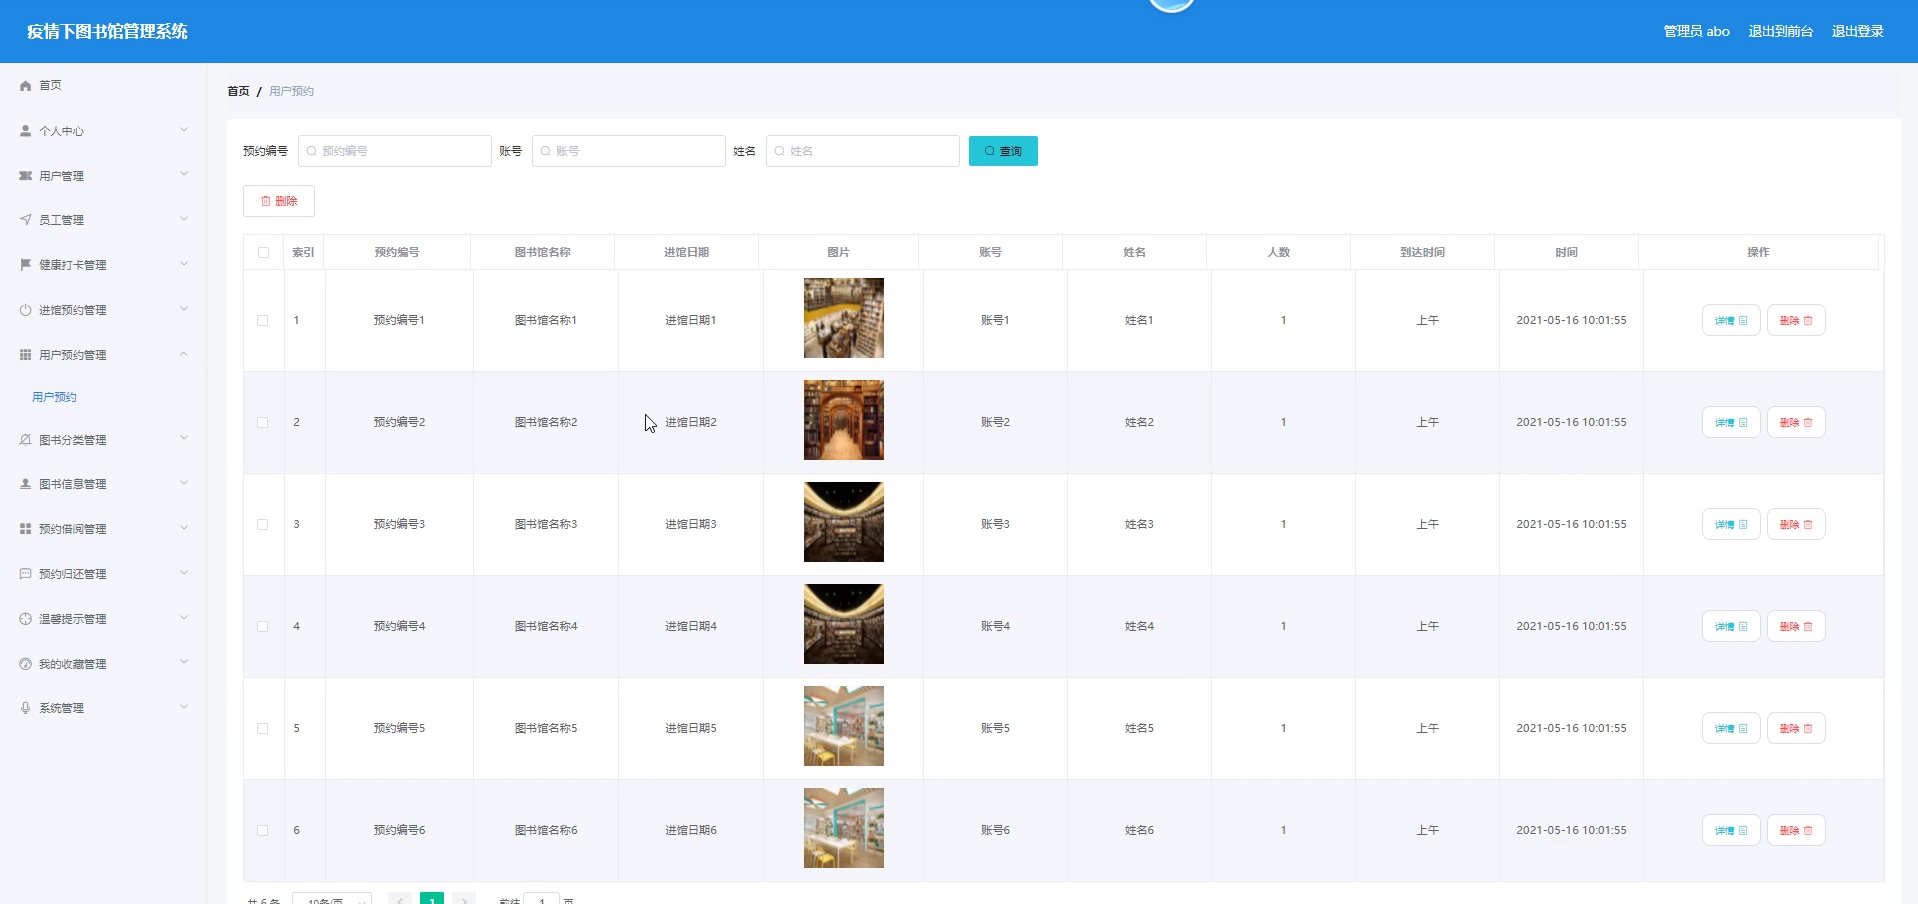Open the library thumbnail in row 2

point(843,420)
